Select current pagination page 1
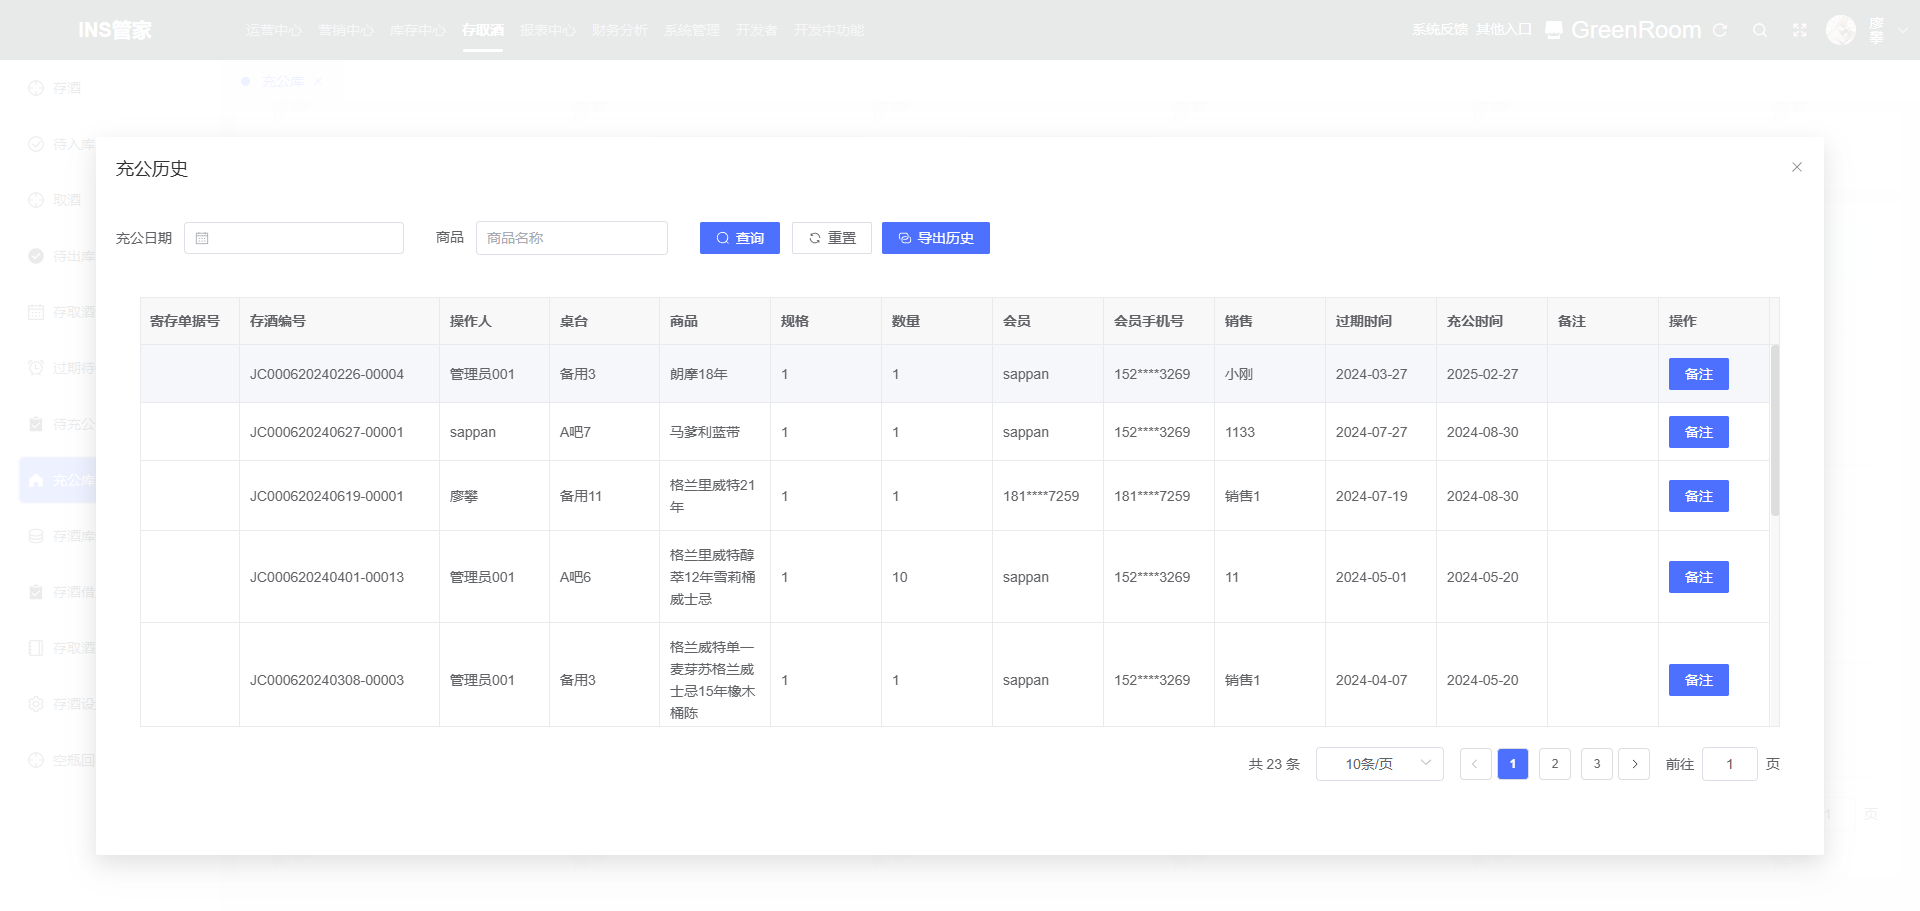 pos(1513,764)
